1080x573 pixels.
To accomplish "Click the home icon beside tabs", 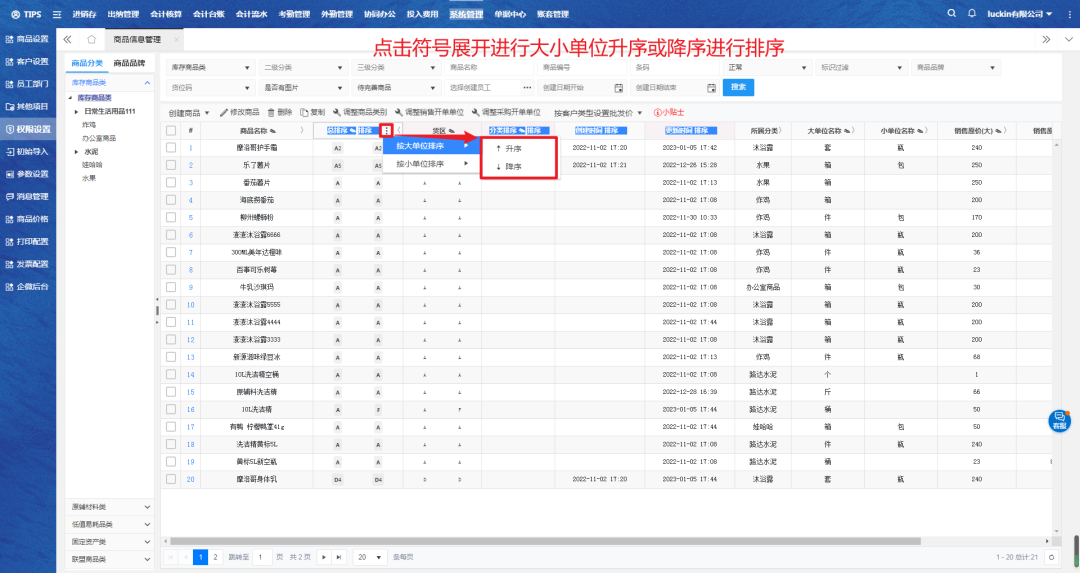I will click(91, 40).
